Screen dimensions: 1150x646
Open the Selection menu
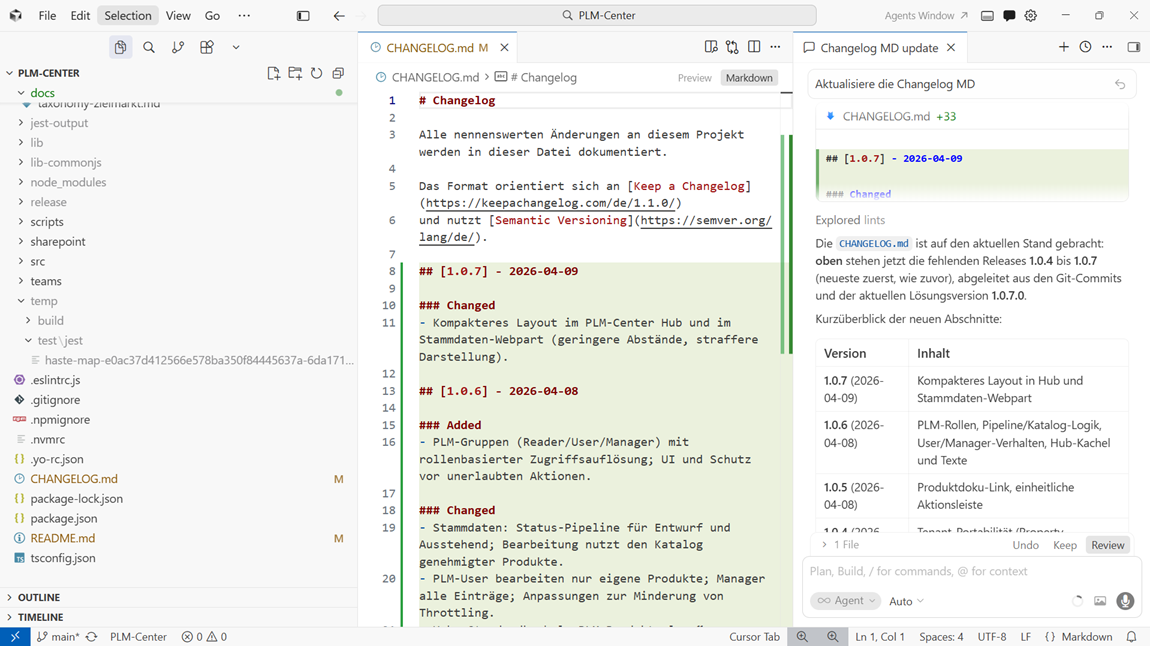(x=127, y=15)
